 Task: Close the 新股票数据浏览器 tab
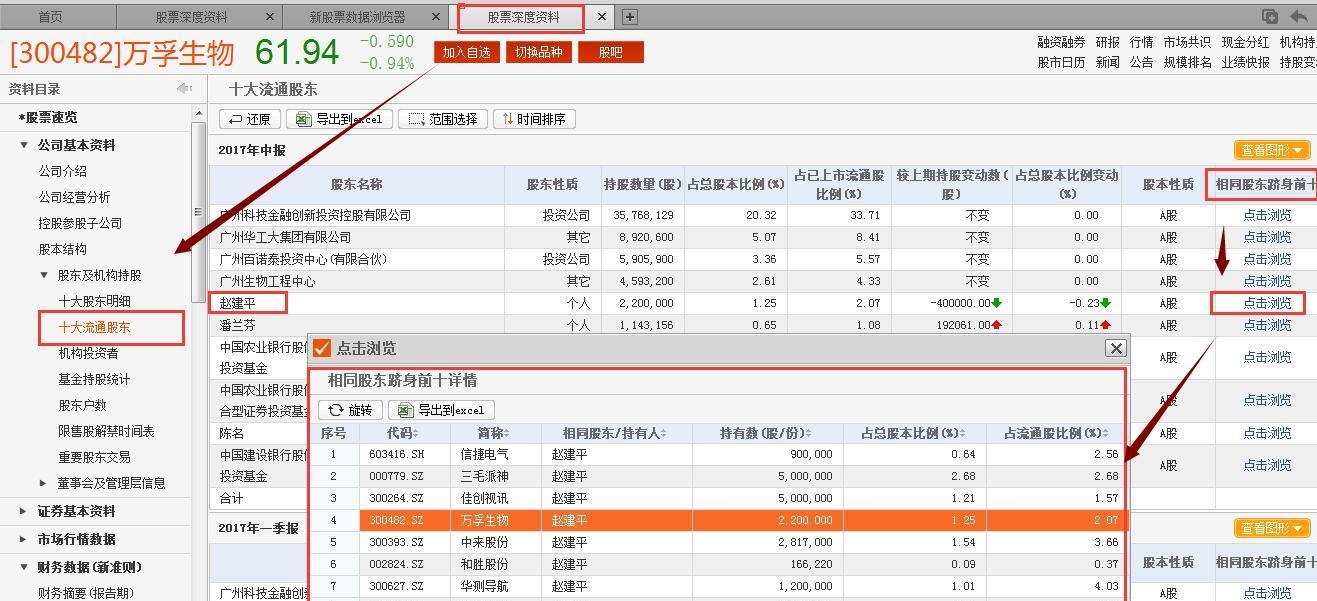[436, 17]
